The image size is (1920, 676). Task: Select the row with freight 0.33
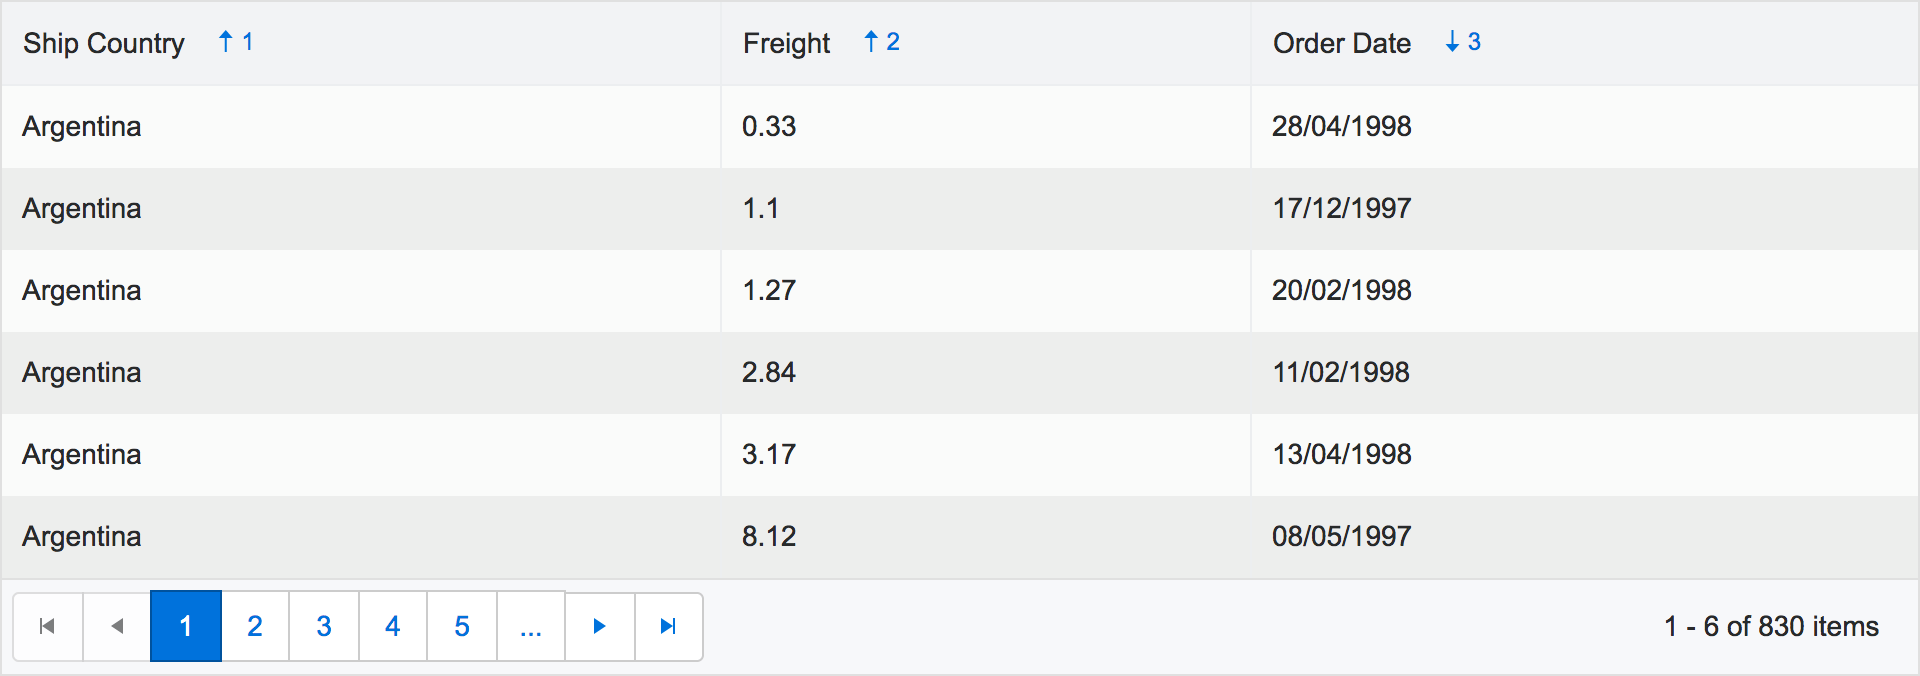[769, 126]
